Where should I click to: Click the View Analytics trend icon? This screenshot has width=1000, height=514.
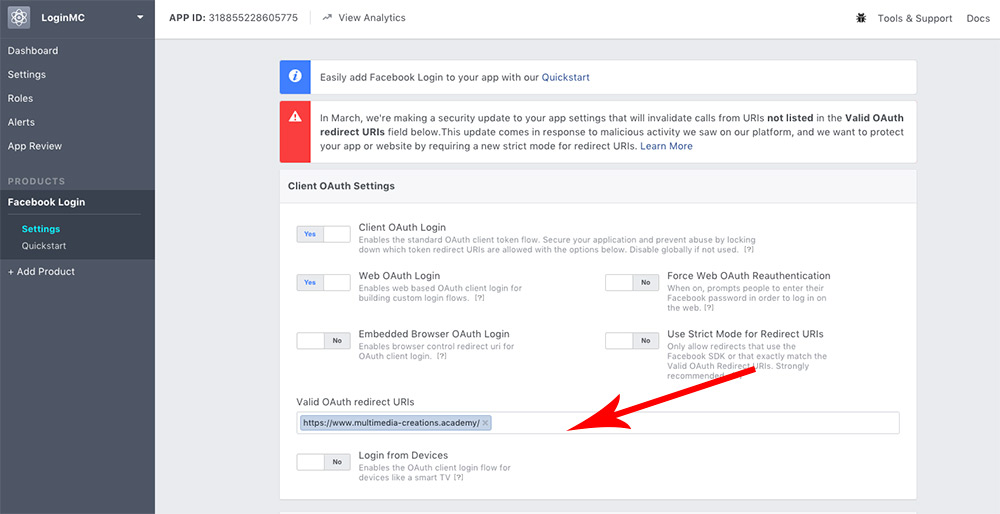(327, 18)
